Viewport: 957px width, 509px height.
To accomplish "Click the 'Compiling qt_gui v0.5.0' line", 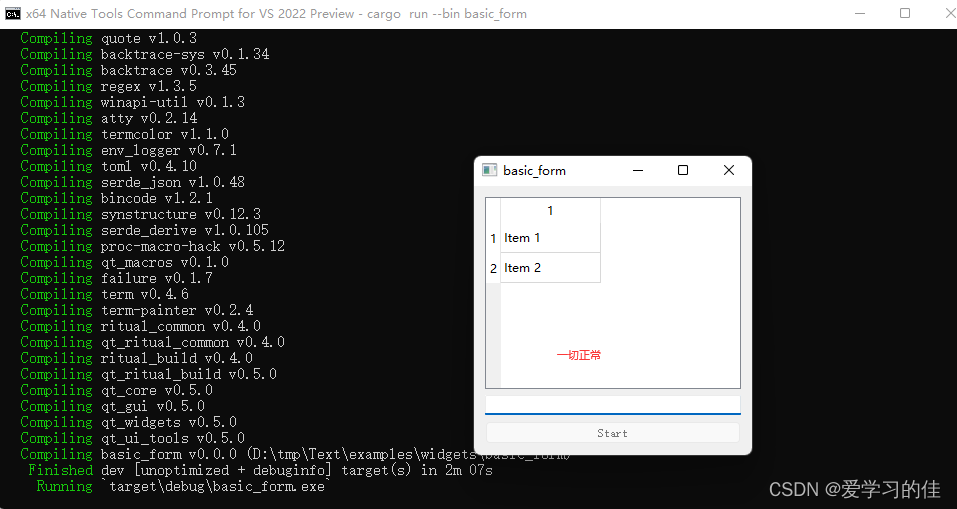I will 112,406.
